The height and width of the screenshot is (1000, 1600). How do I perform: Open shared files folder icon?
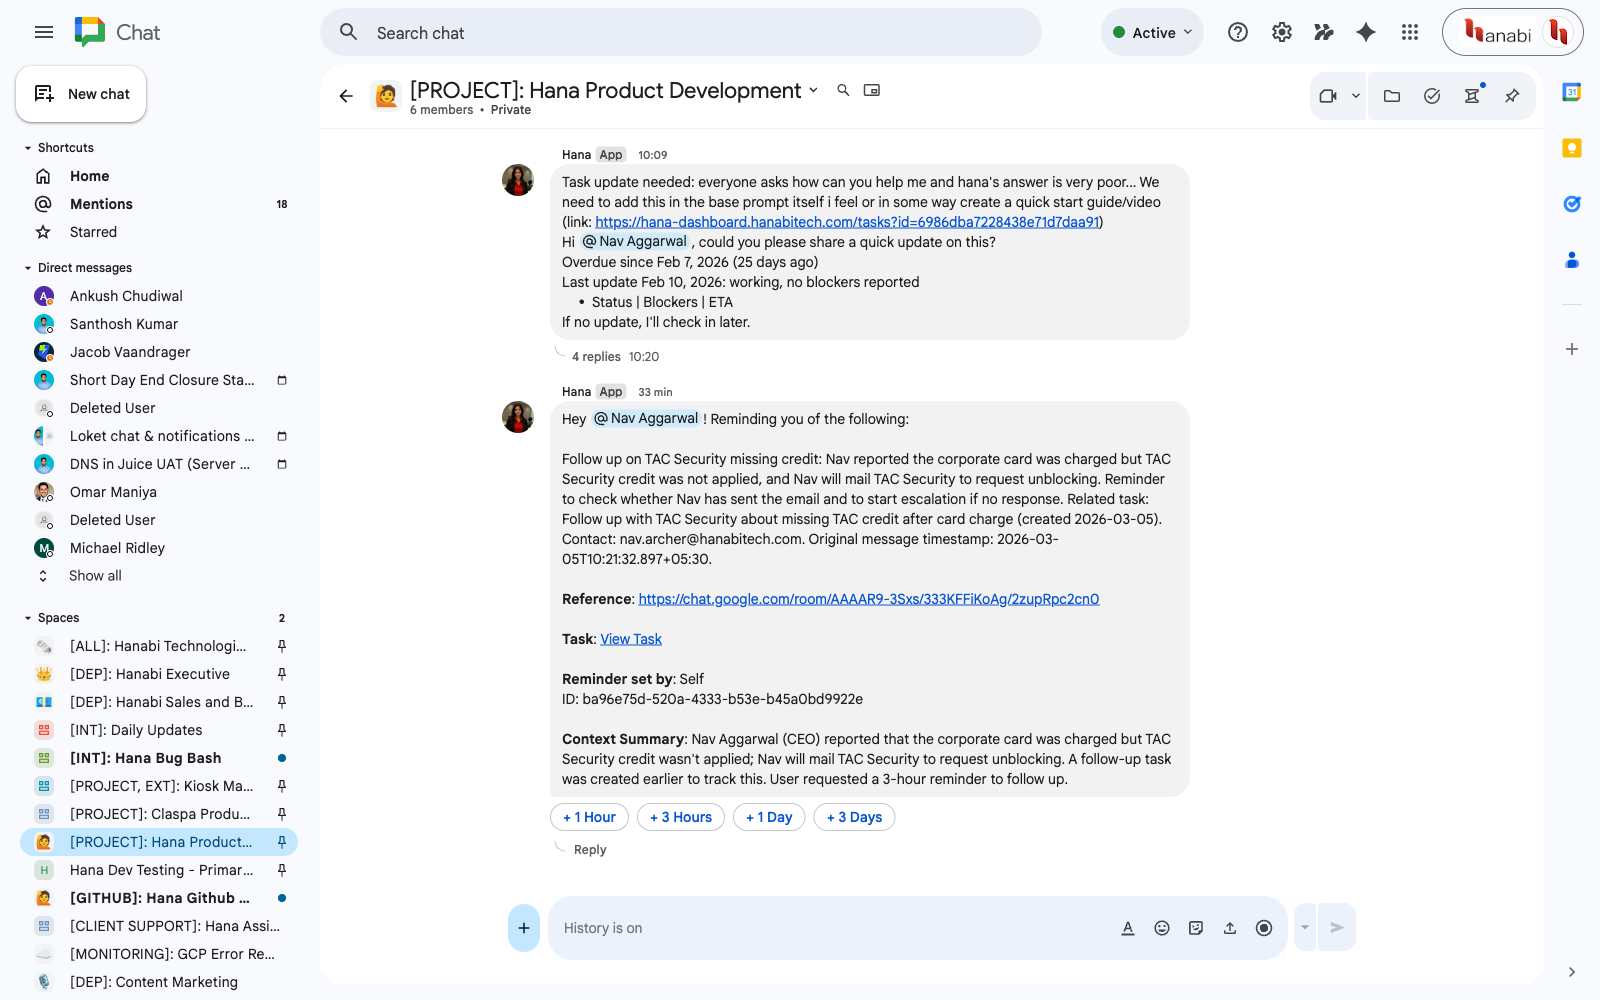coord(1391,96)
